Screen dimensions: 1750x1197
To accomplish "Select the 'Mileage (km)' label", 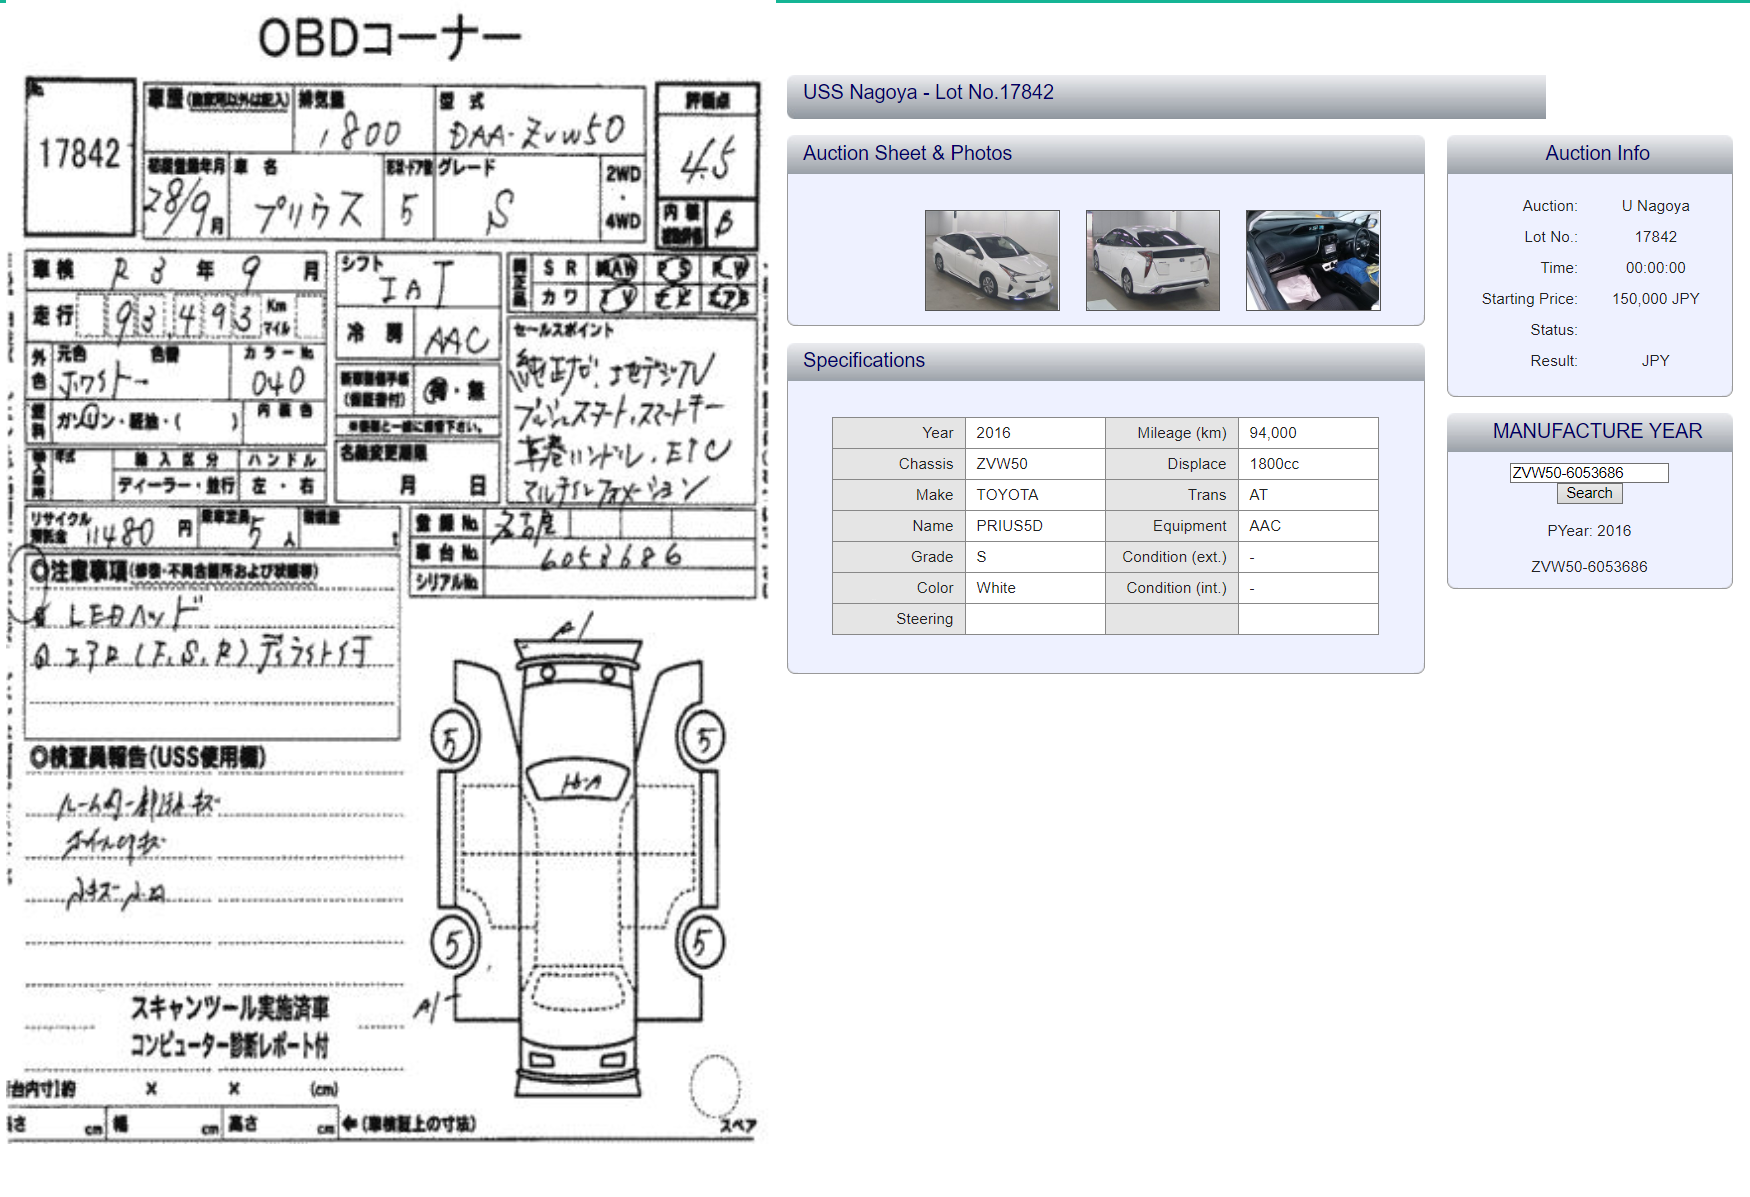I will pos(1181,433).
